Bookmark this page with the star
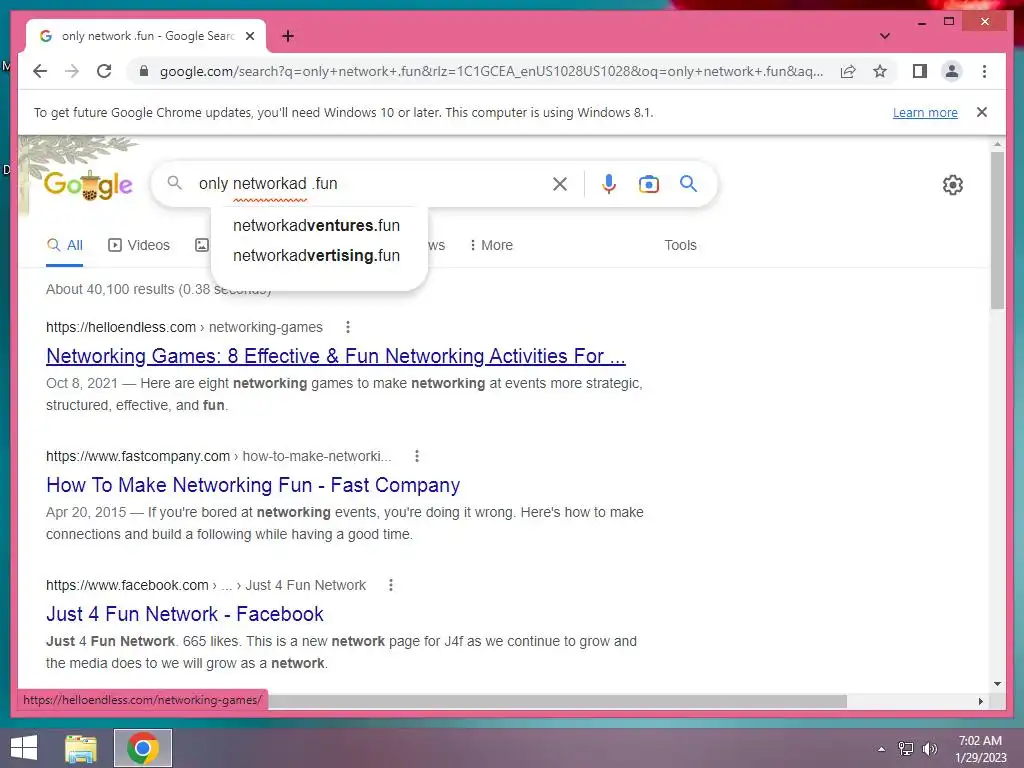Image resolution: width=1024 pixels, height=768 pixels. click(880, 71)
